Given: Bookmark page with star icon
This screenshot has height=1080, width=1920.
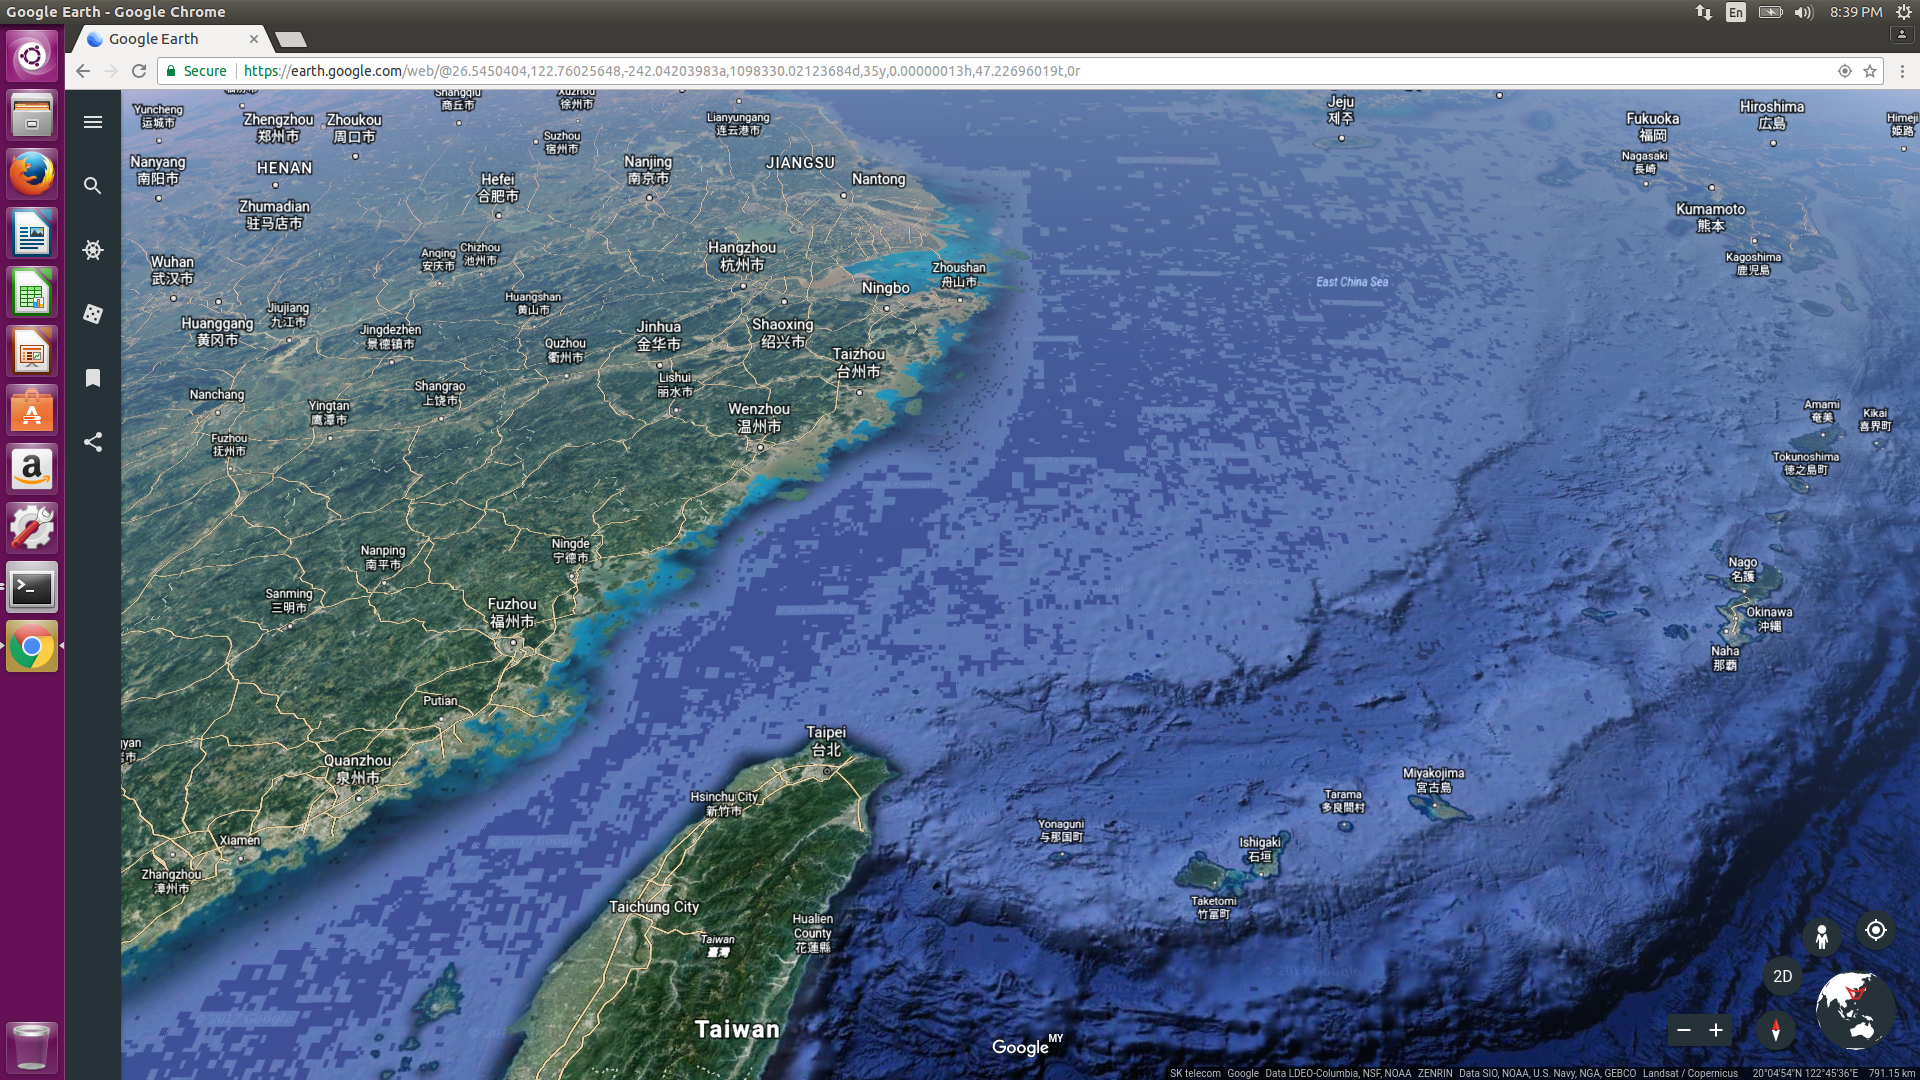Looking at the screenshot, I should pos(1870,71).
